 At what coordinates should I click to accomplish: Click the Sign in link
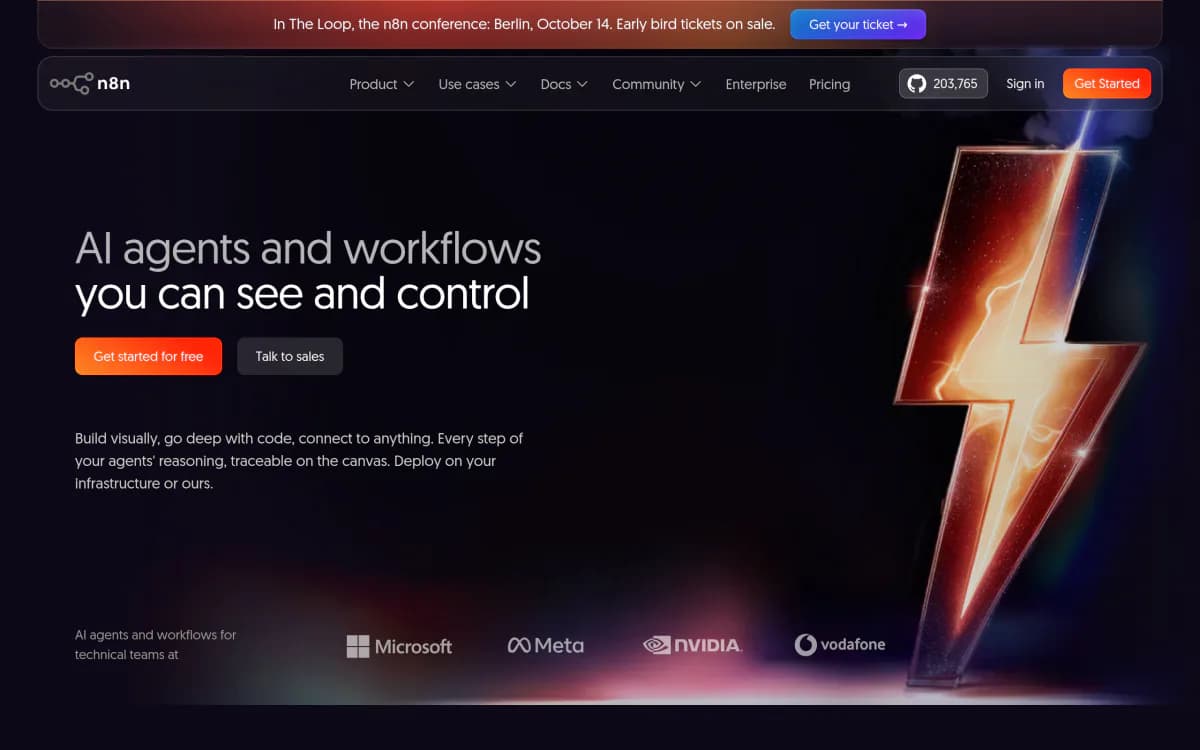point(1025,84)
